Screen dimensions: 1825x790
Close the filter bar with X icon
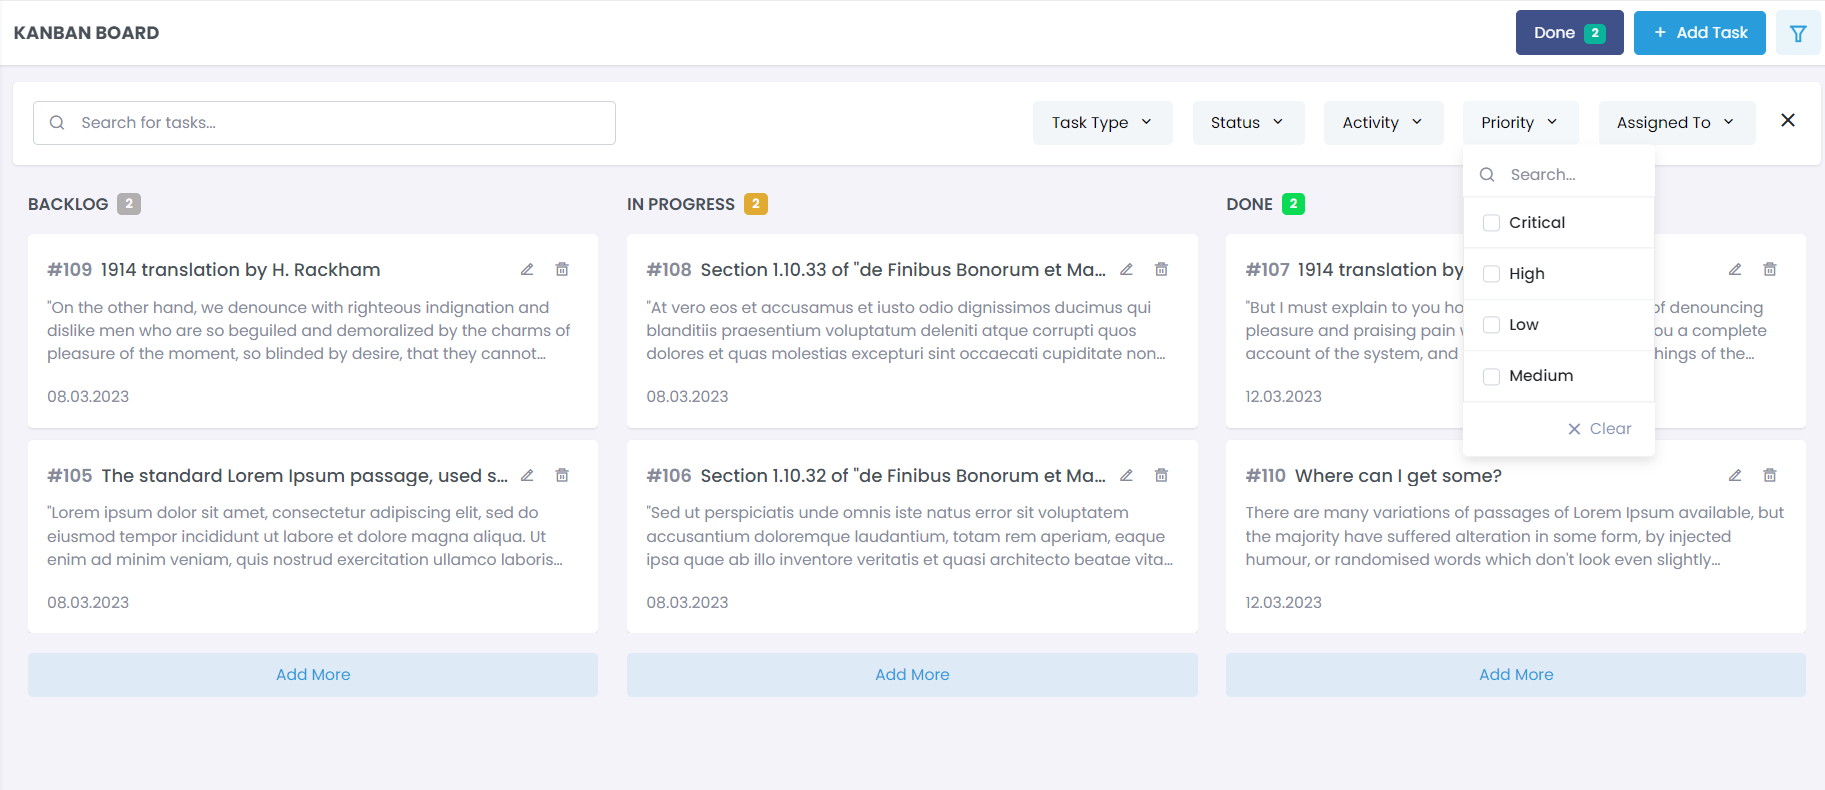tap(1787, 121)
